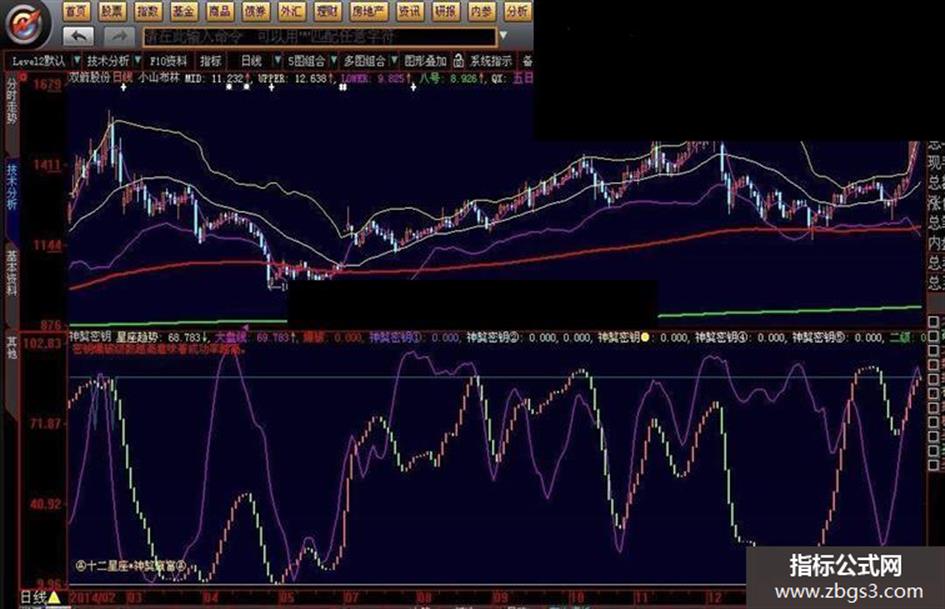Open the 商品 commodities tab
Viewport: 945px width, 609px height.
point(219,11)
